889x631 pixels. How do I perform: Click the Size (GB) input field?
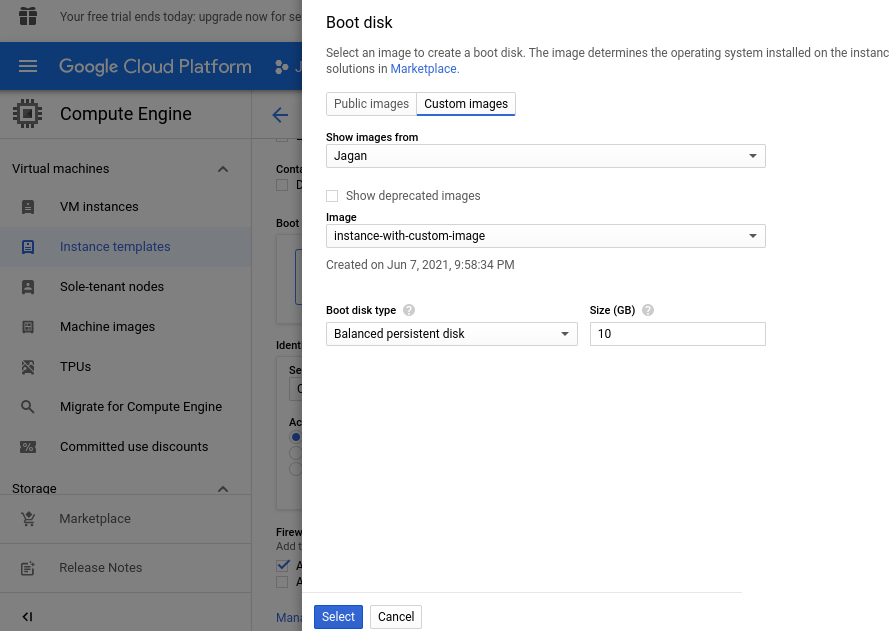coord(677,334)
